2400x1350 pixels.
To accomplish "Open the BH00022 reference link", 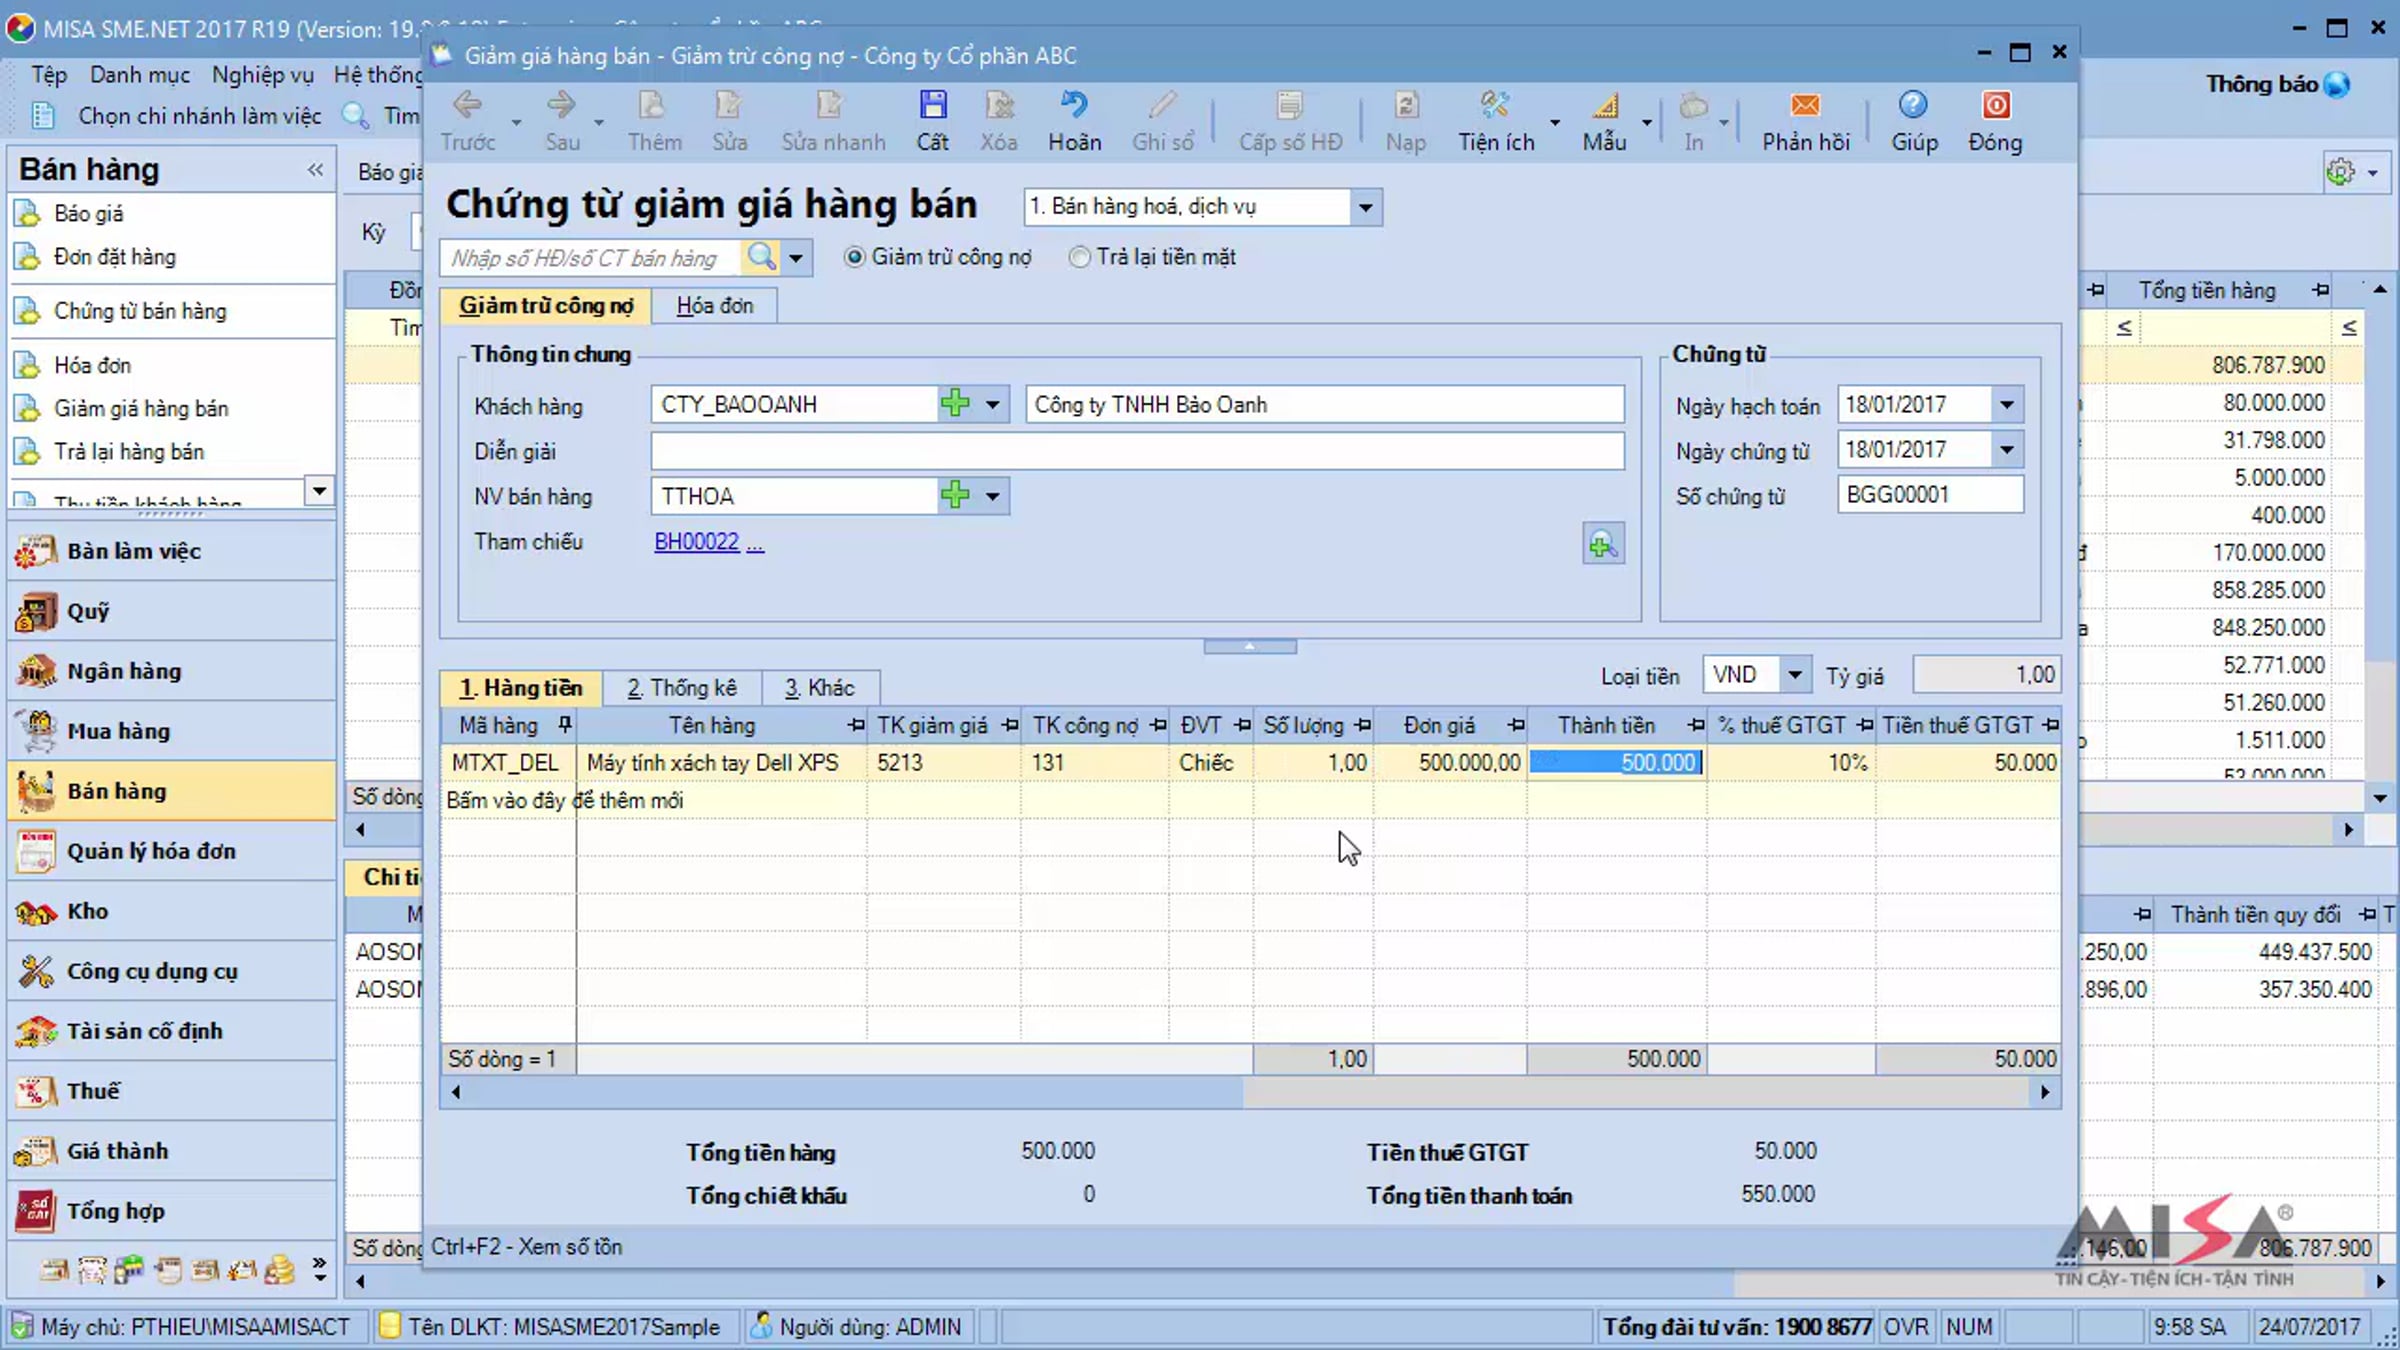I will 697,542.
